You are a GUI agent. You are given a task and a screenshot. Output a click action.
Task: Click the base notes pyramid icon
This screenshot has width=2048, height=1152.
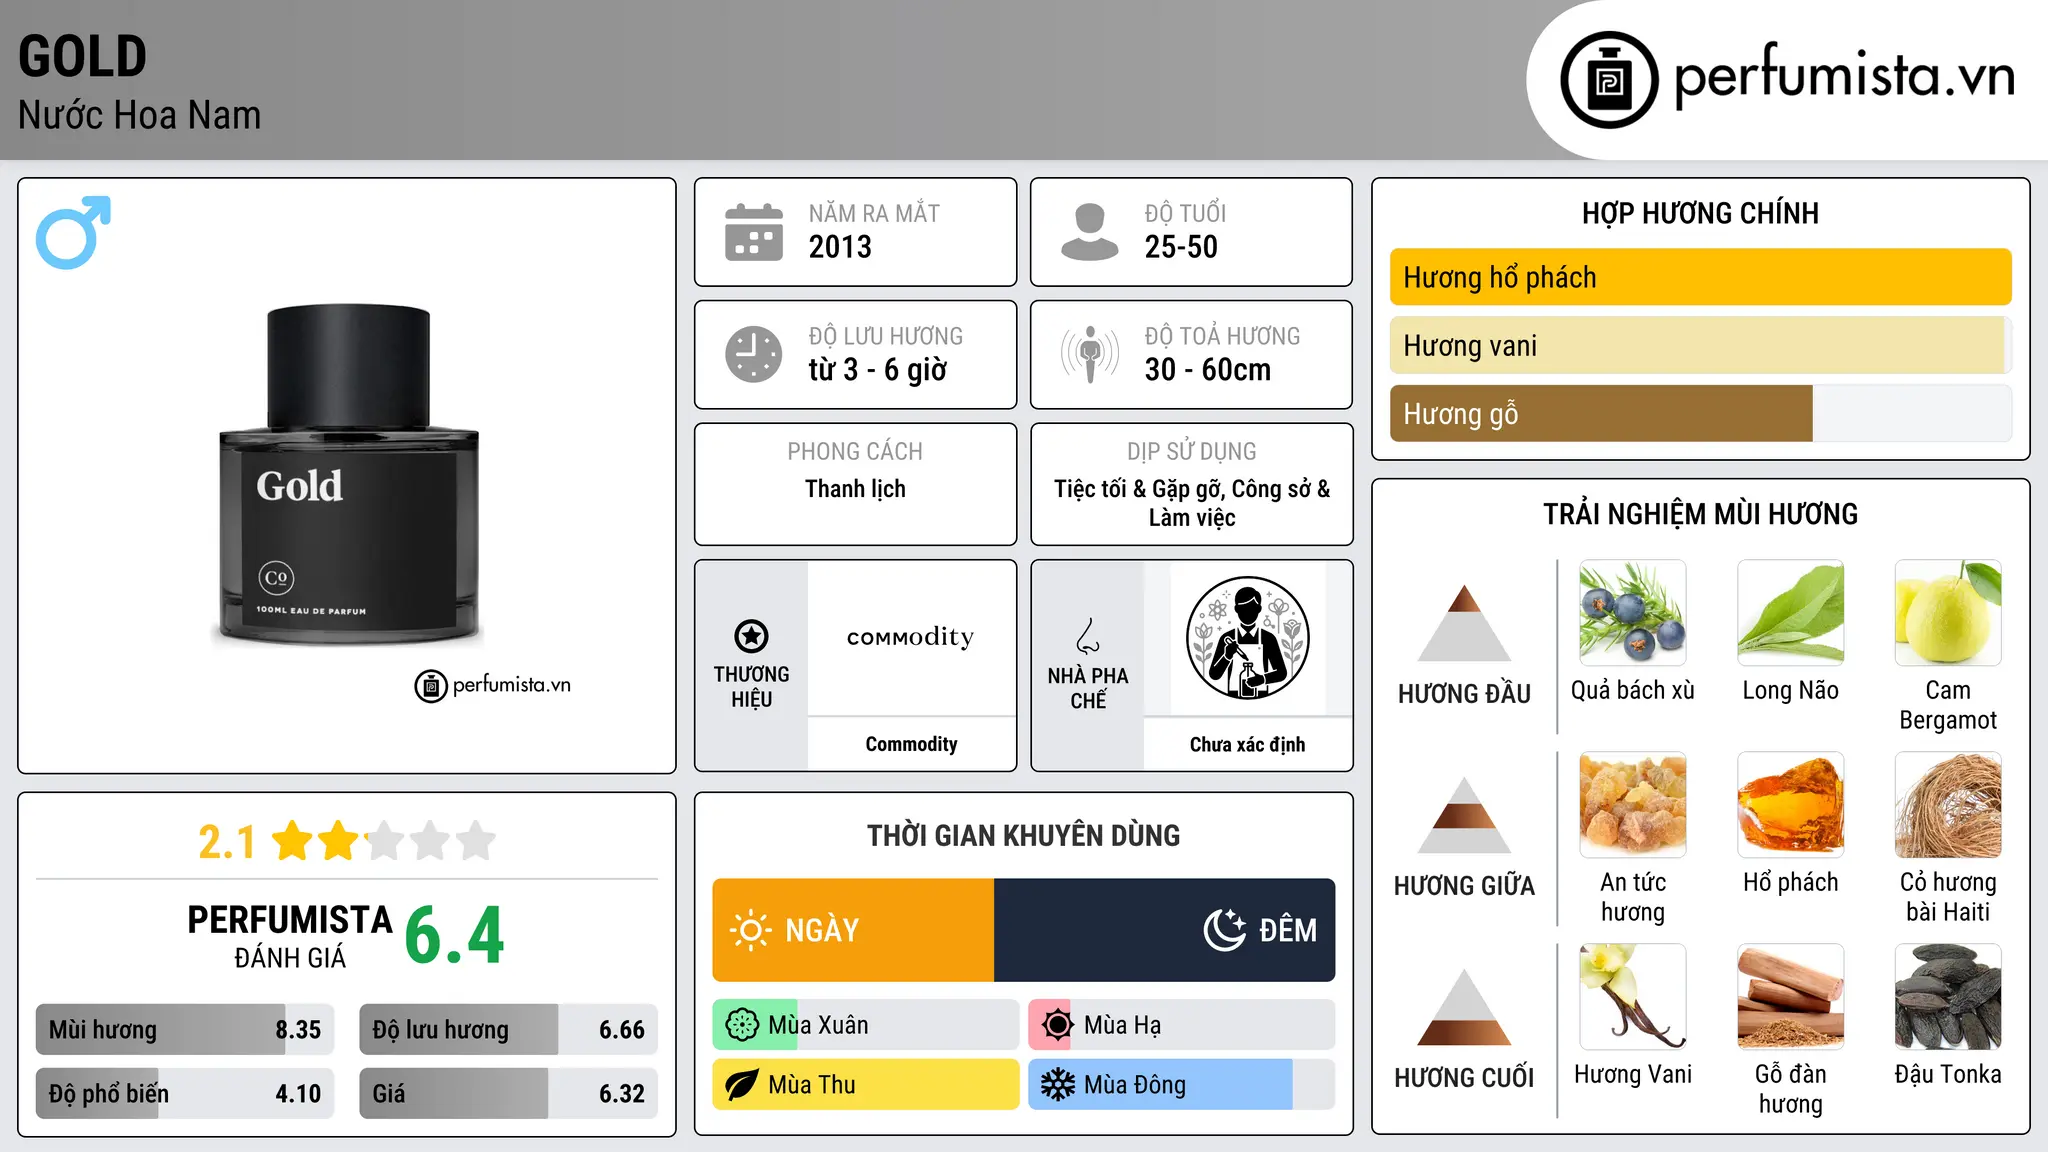coord(1464,1007)
